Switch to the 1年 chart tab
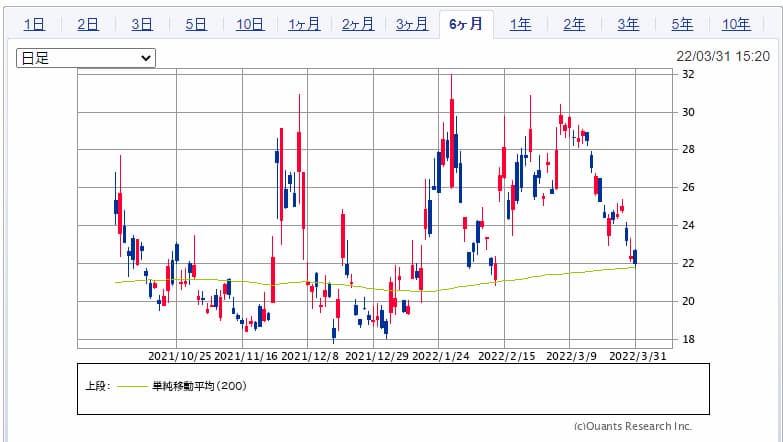This screenshot has height=442, width=783. point(520,24)
